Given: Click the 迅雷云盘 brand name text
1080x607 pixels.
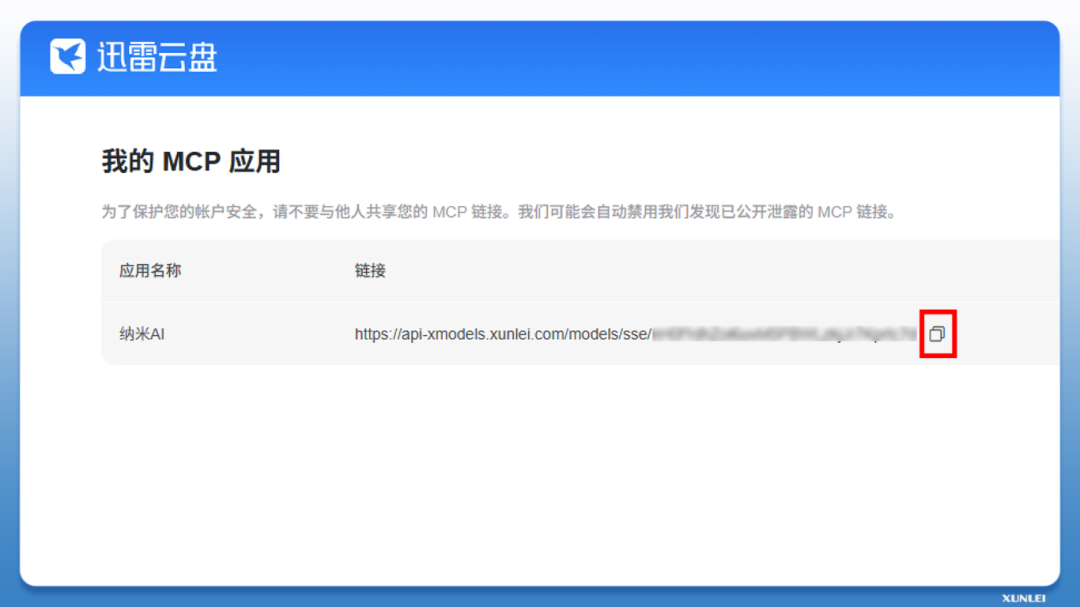Looking at the screenshot, I should 157,57.
